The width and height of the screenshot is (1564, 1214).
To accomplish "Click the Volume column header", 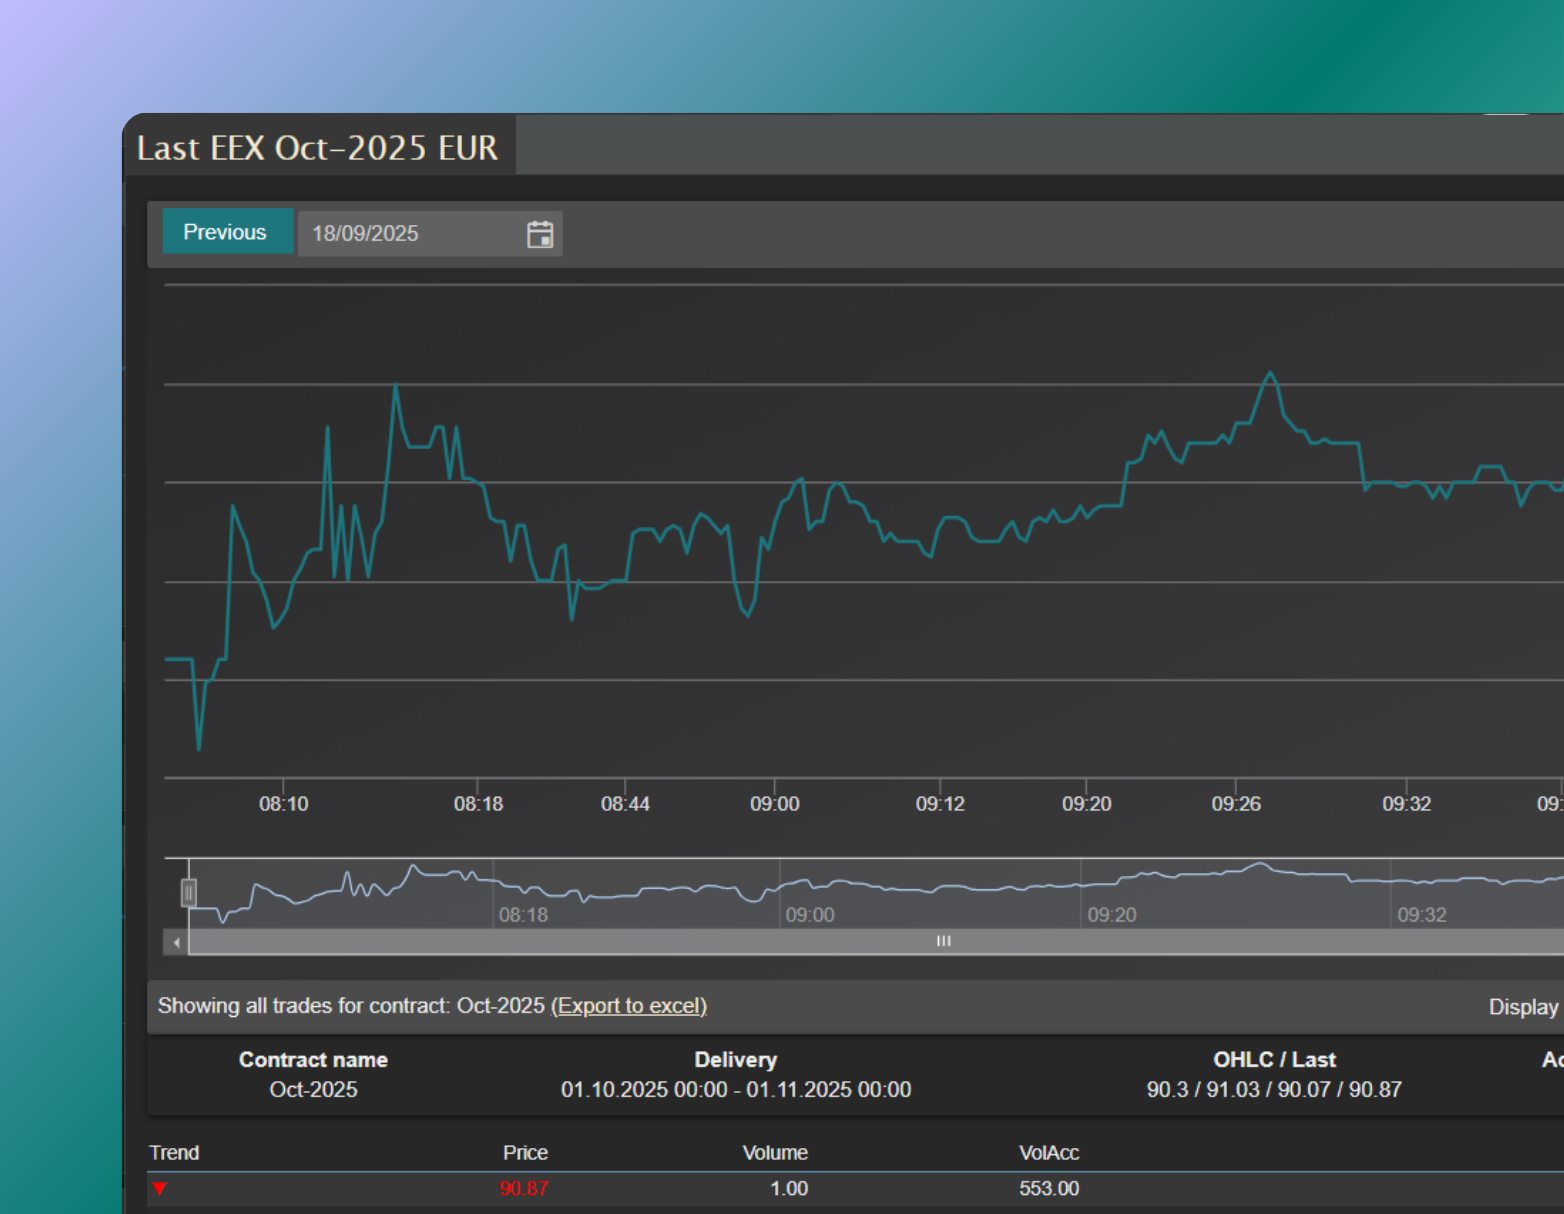I will [775, 1153].
